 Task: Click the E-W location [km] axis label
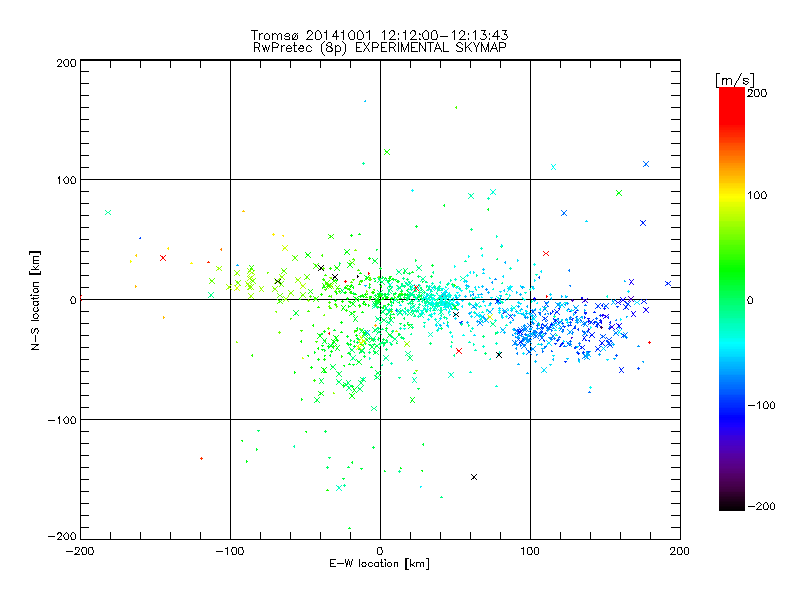point(379,564)
